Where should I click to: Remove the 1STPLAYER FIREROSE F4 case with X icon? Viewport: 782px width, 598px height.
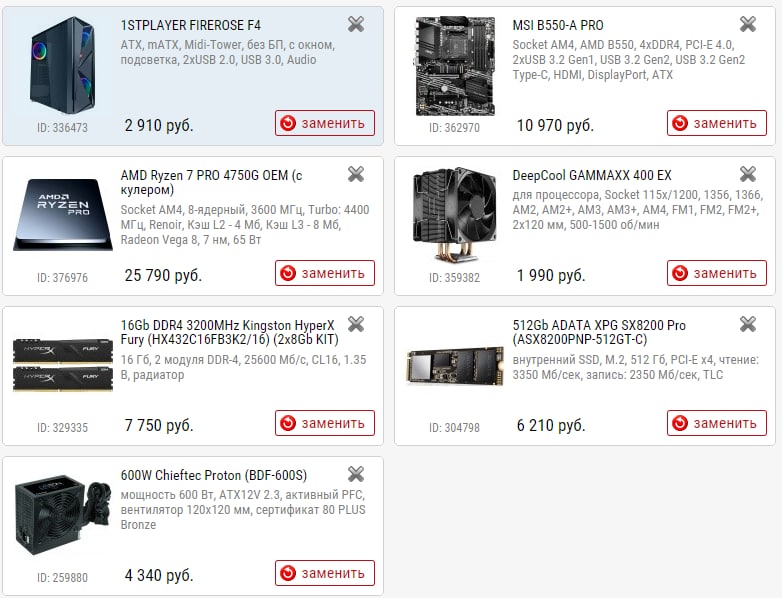[356, 24]
